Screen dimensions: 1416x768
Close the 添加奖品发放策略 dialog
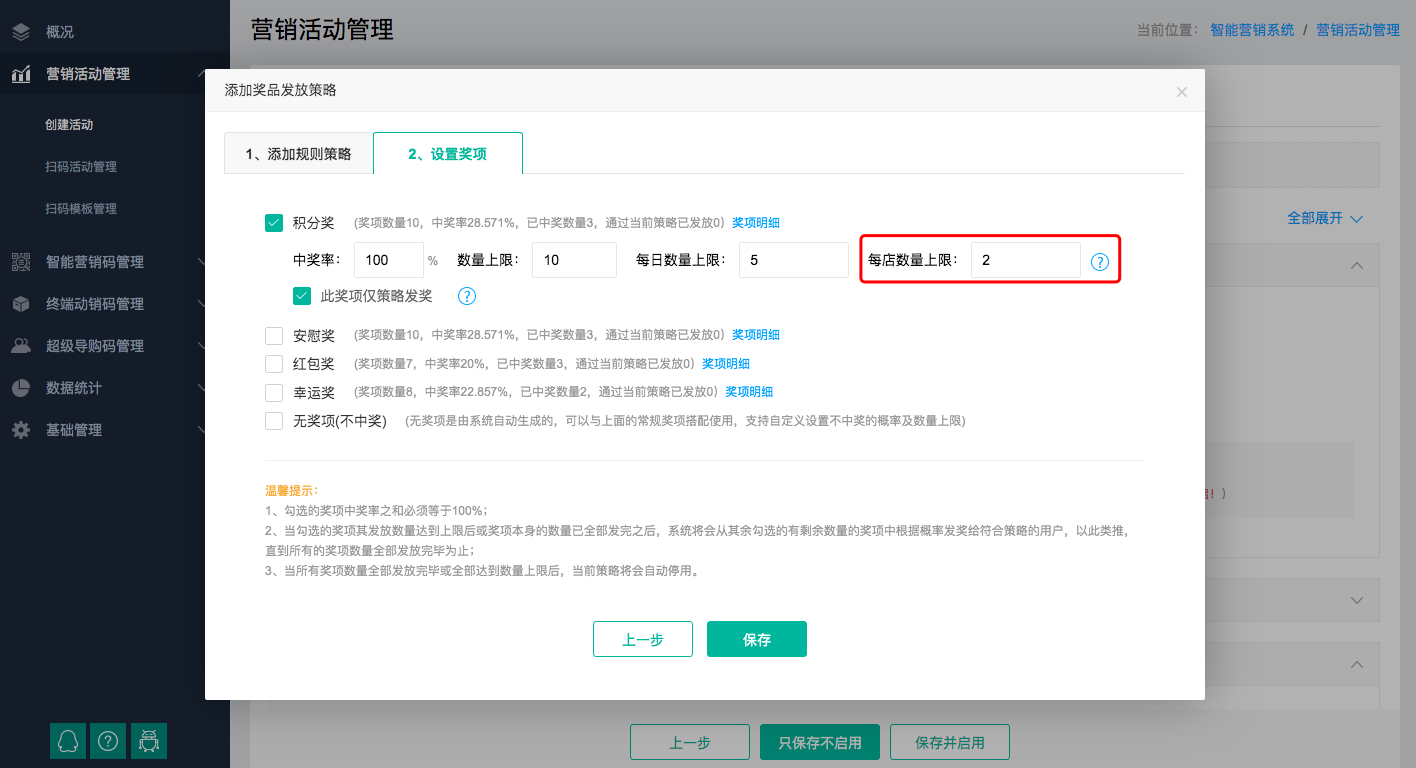tap(1182, 92)
